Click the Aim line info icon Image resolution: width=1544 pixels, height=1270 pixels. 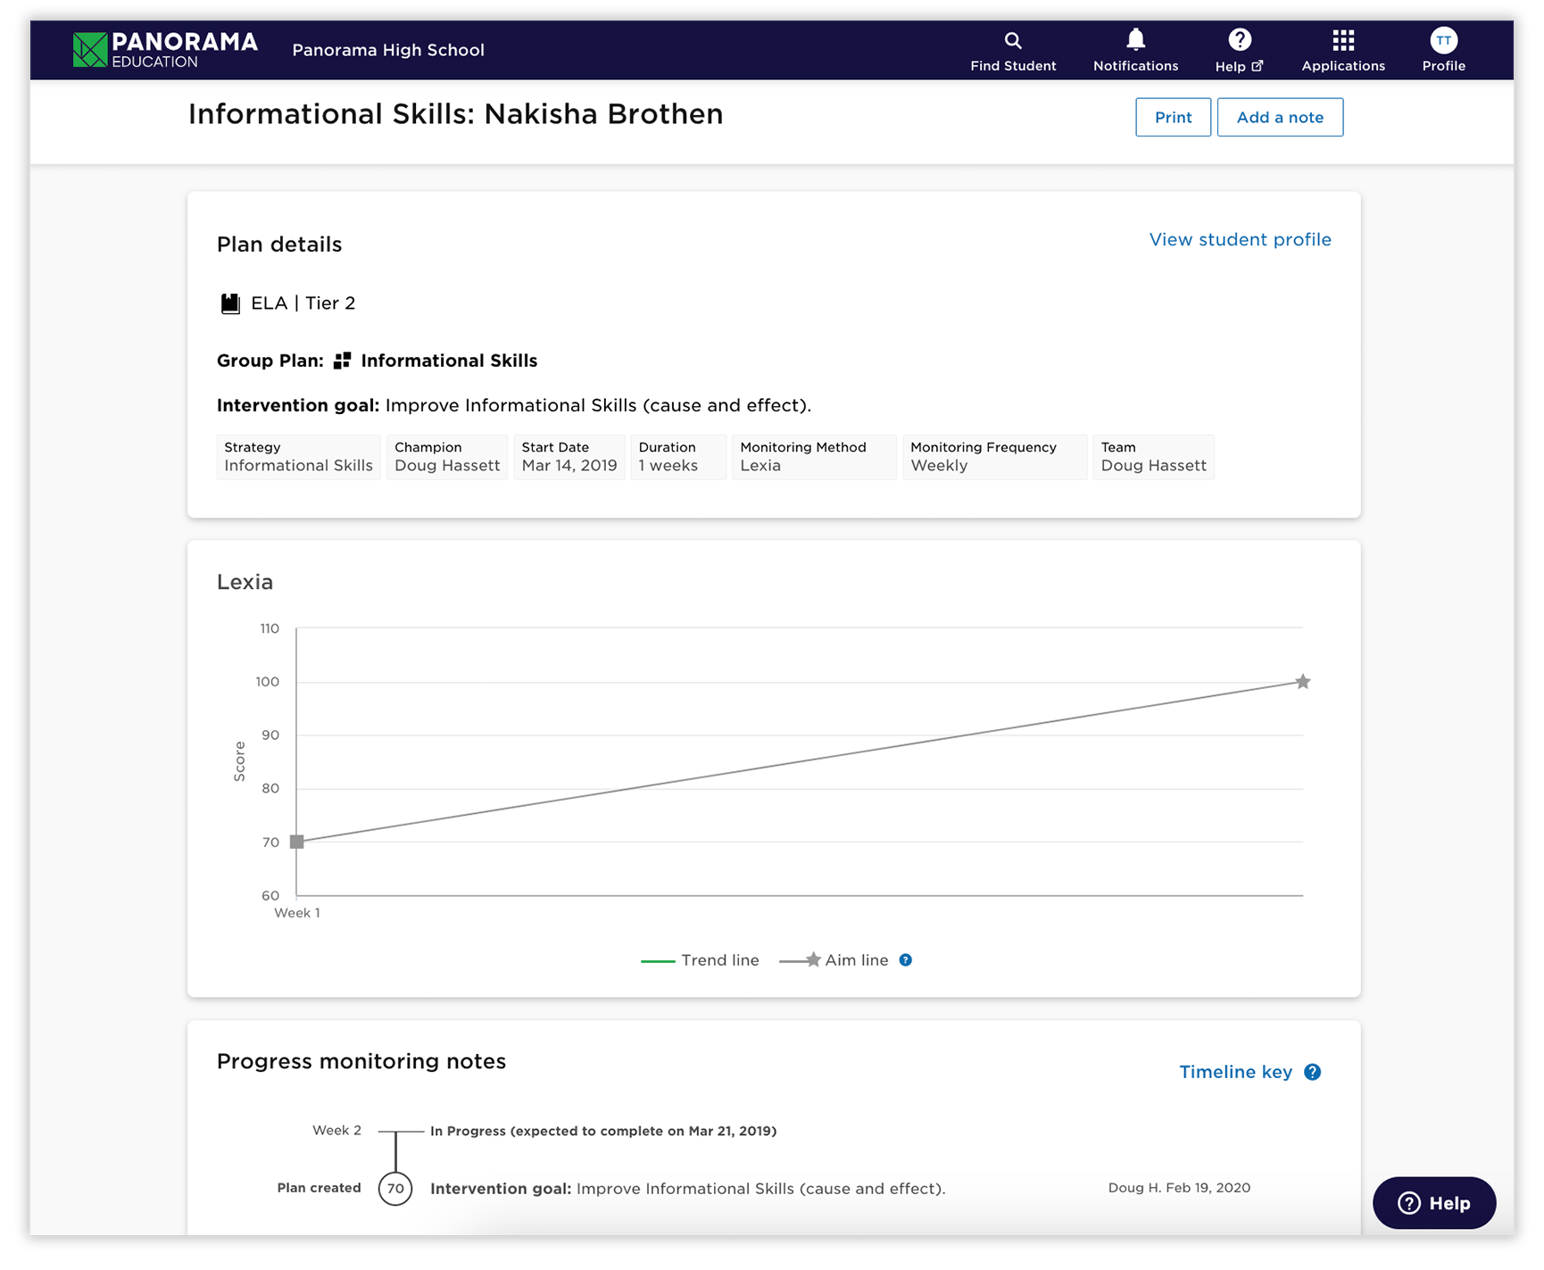click(x=905, y=960)
